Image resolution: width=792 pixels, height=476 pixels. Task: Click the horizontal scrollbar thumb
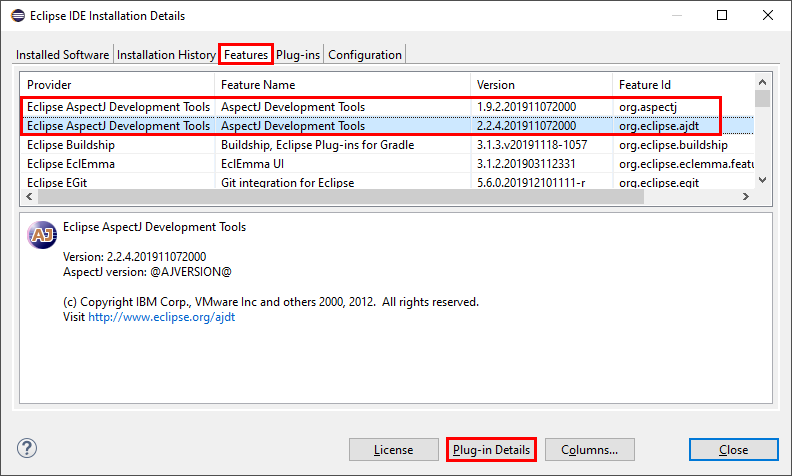(341, 197)
